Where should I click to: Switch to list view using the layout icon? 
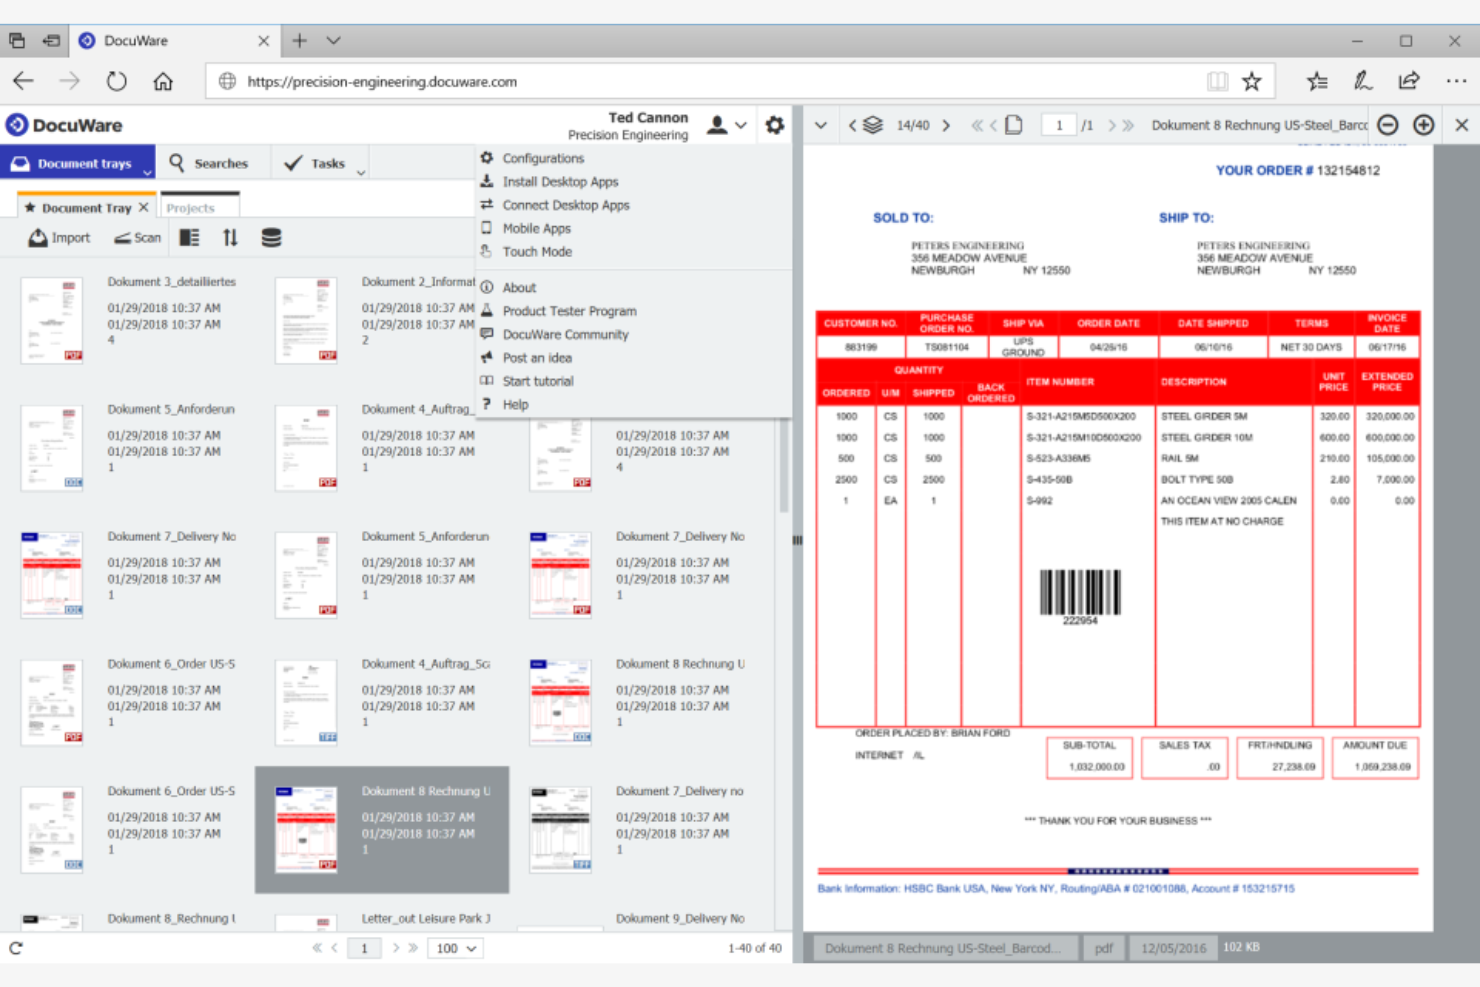[189, 237]
